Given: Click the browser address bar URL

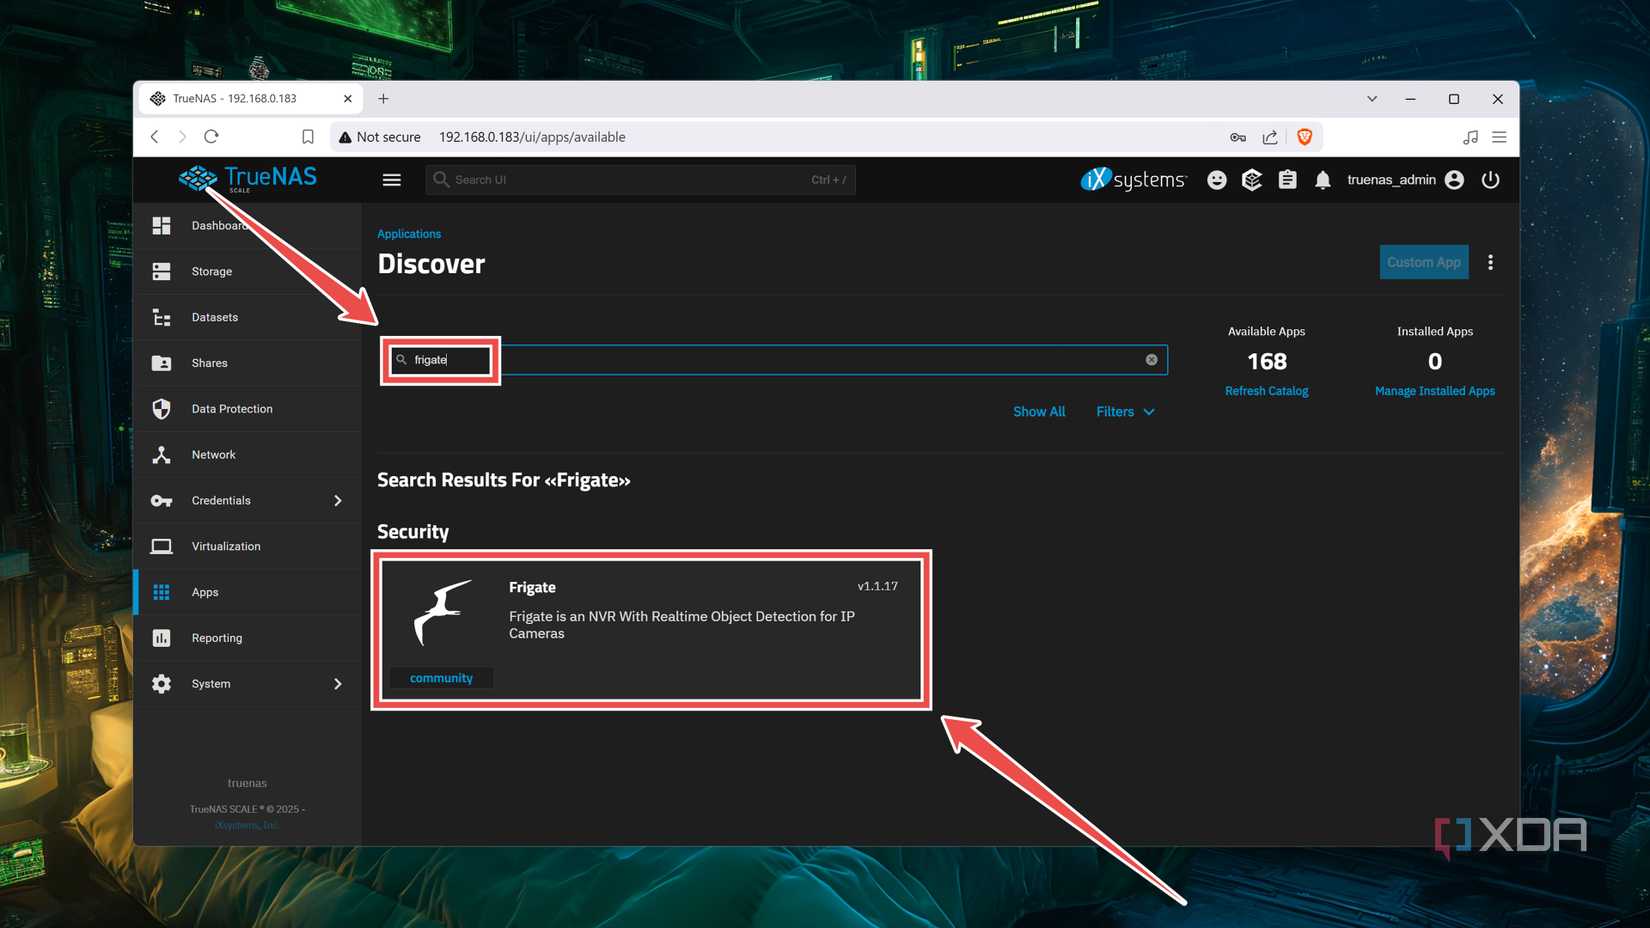Looking at the screenshot, I should click(532, 137).
